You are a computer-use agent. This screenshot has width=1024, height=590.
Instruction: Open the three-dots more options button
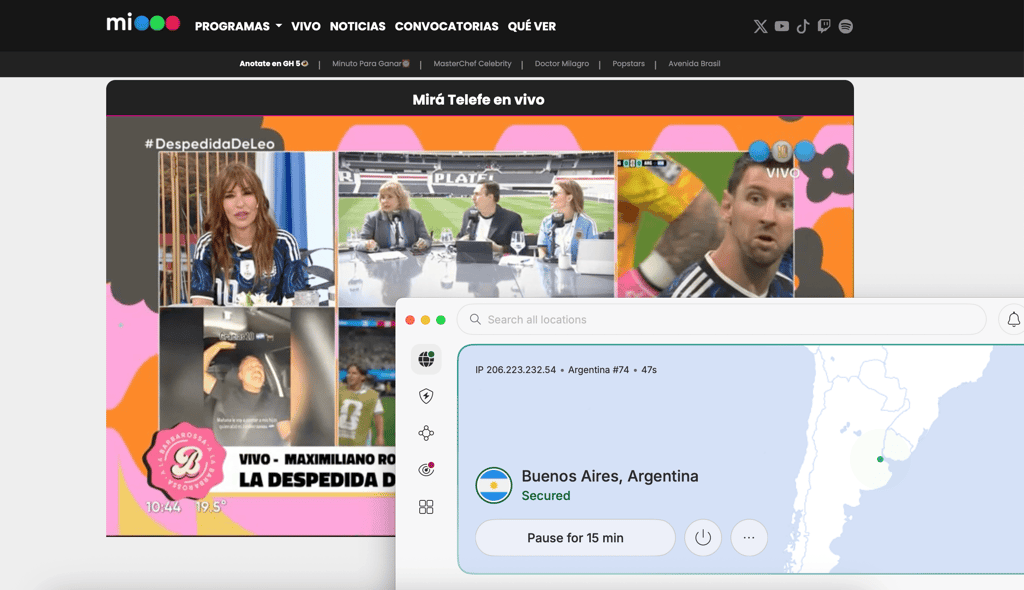(x=749, y=538)
